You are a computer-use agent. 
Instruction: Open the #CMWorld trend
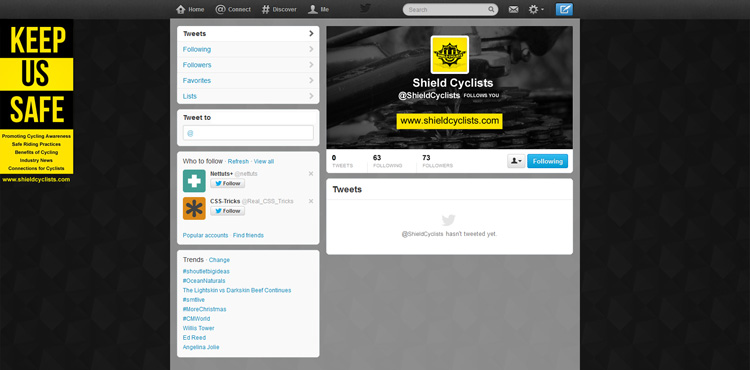click(196, 319)
